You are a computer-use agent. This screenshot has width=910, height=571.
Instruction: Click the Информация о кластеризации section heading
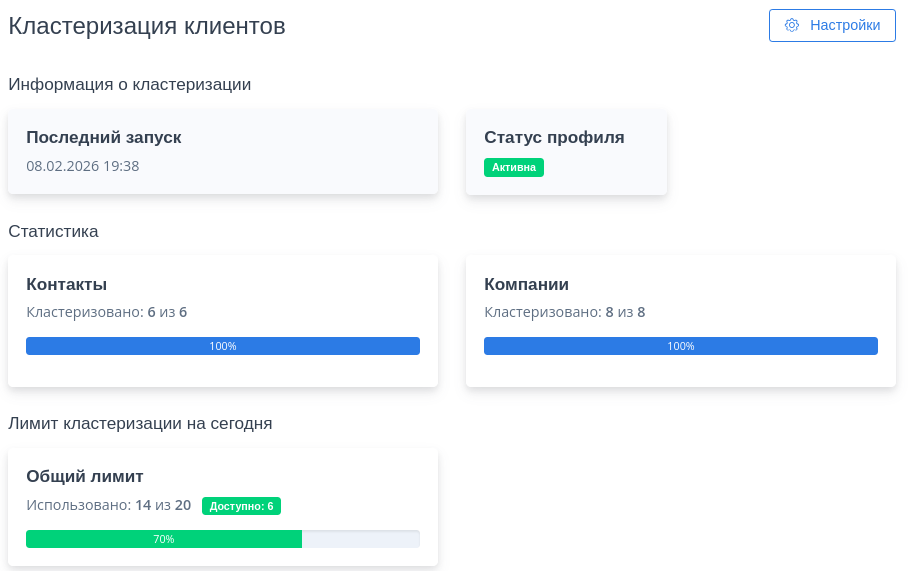click(129, 84)
